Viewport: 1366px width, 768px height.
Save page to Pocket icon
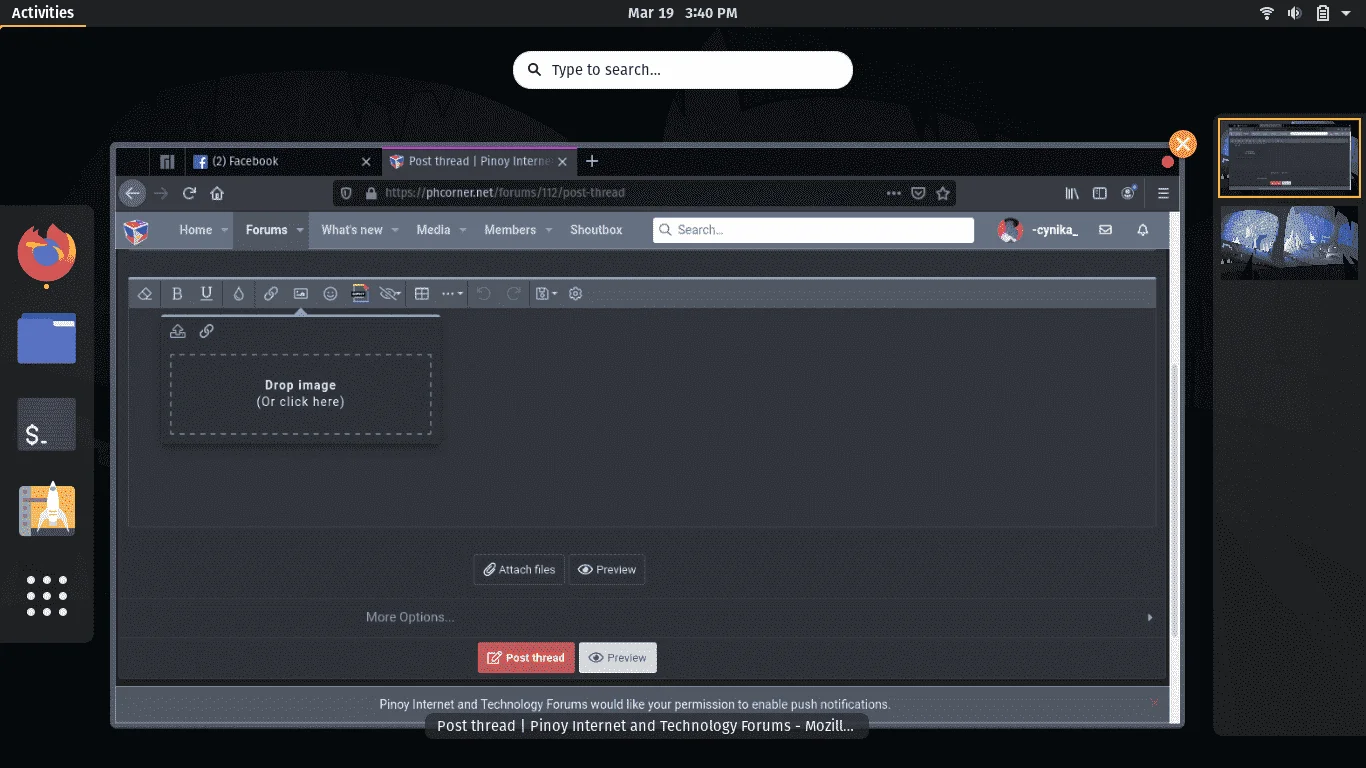point(918,193)
